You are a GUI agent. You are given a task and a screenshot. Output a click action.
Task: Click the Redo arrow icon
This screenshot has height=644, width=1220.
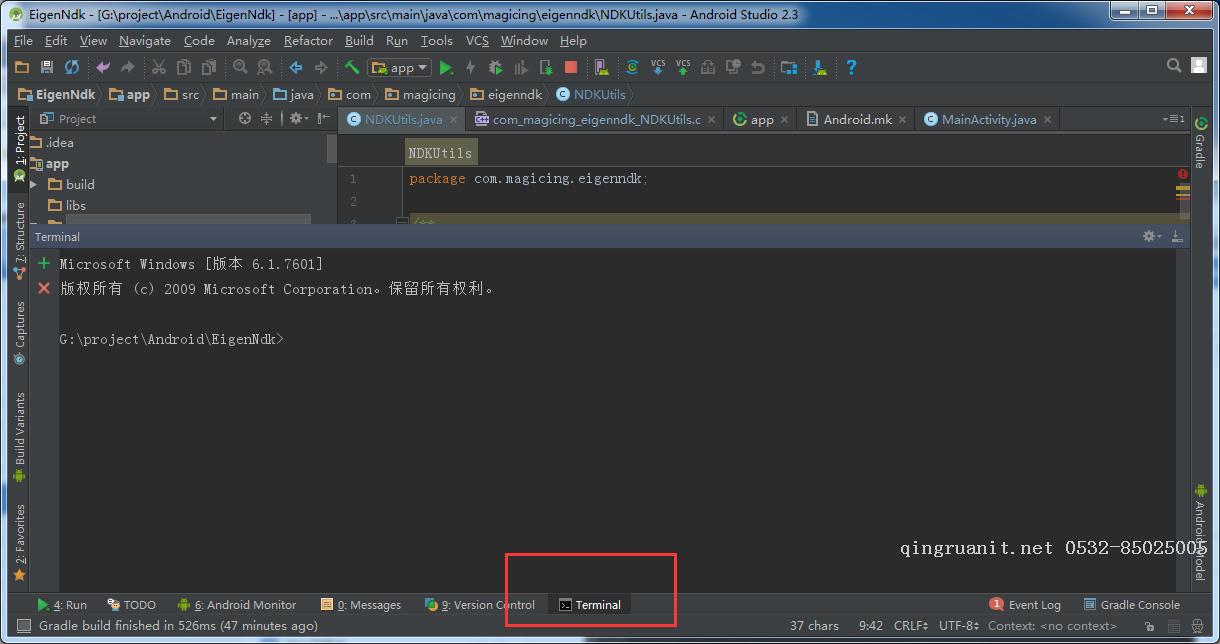tap(127, 67)
